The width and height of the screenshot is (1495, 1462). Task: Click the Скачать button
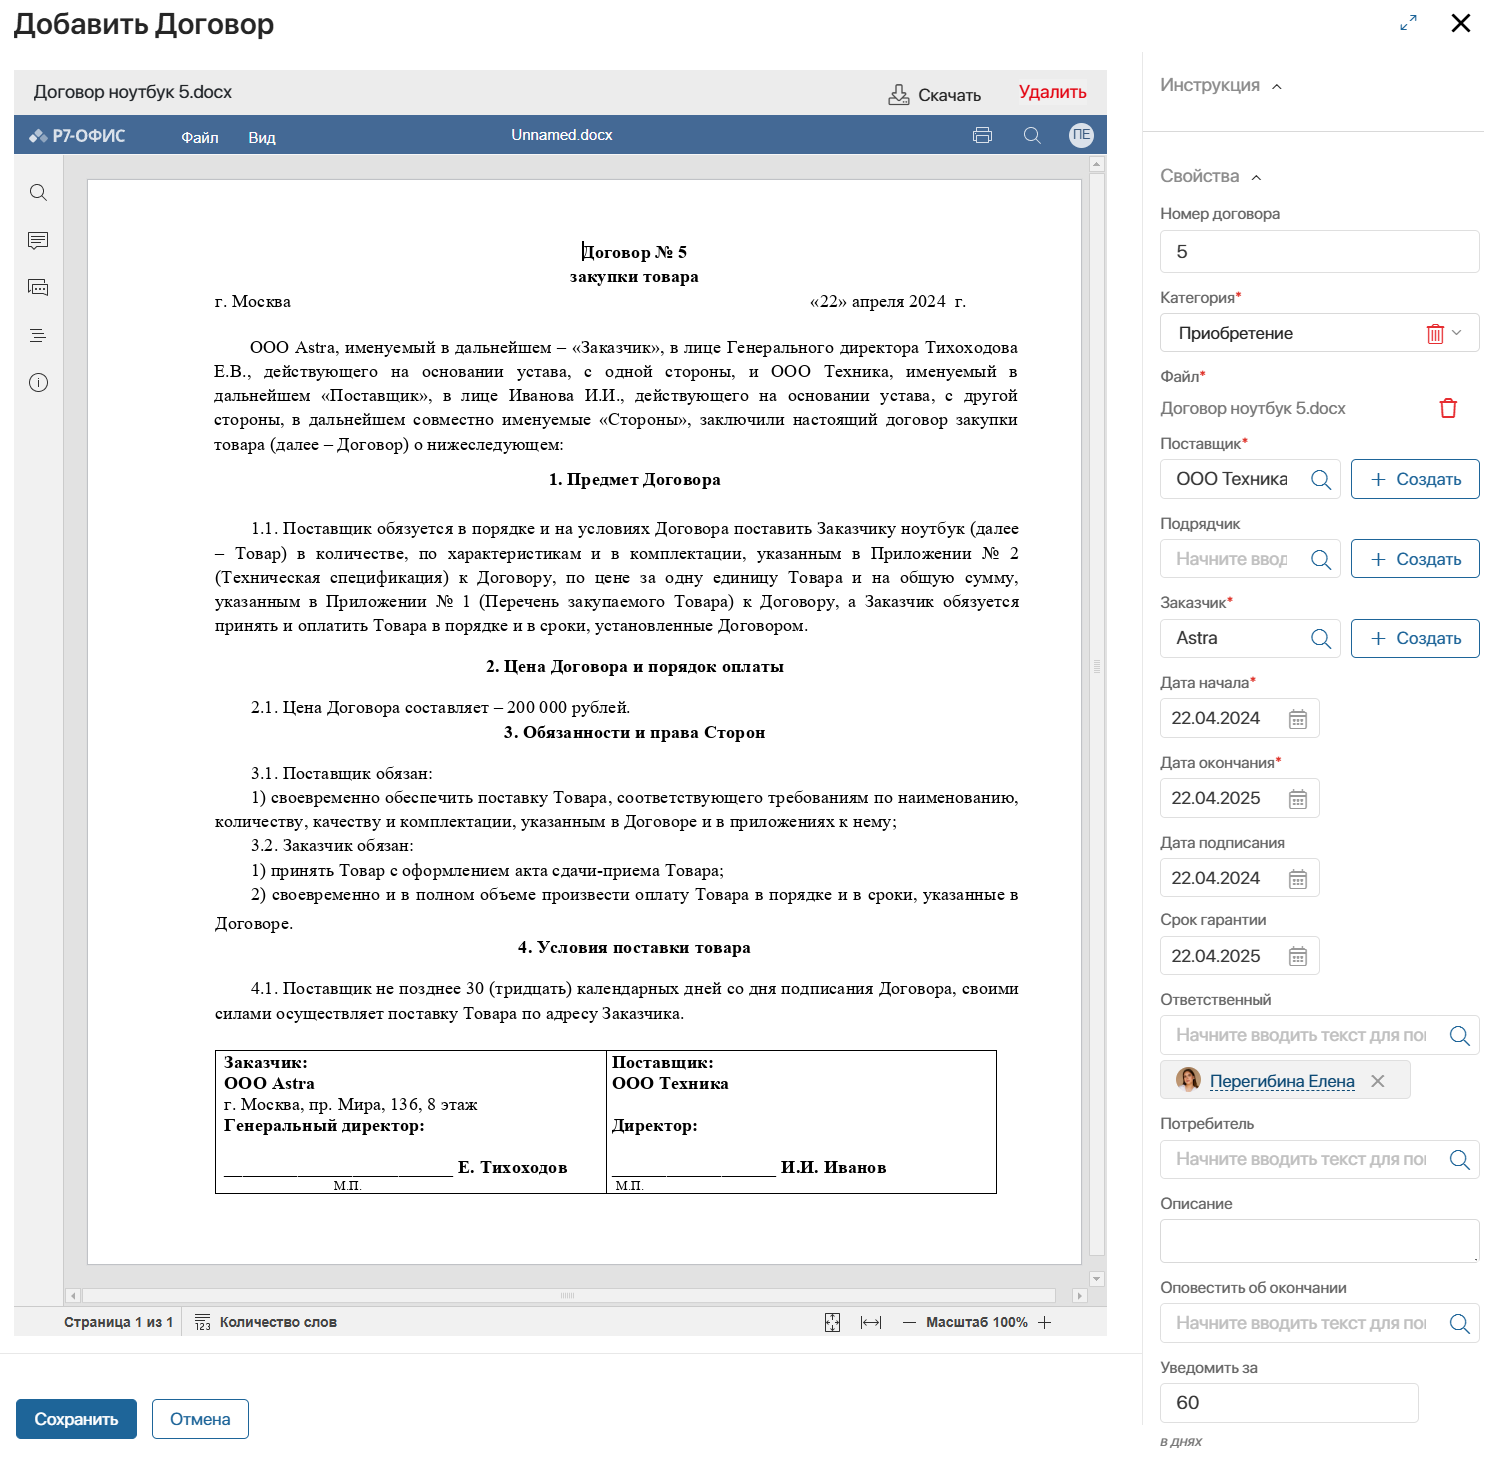click(935, 95)
